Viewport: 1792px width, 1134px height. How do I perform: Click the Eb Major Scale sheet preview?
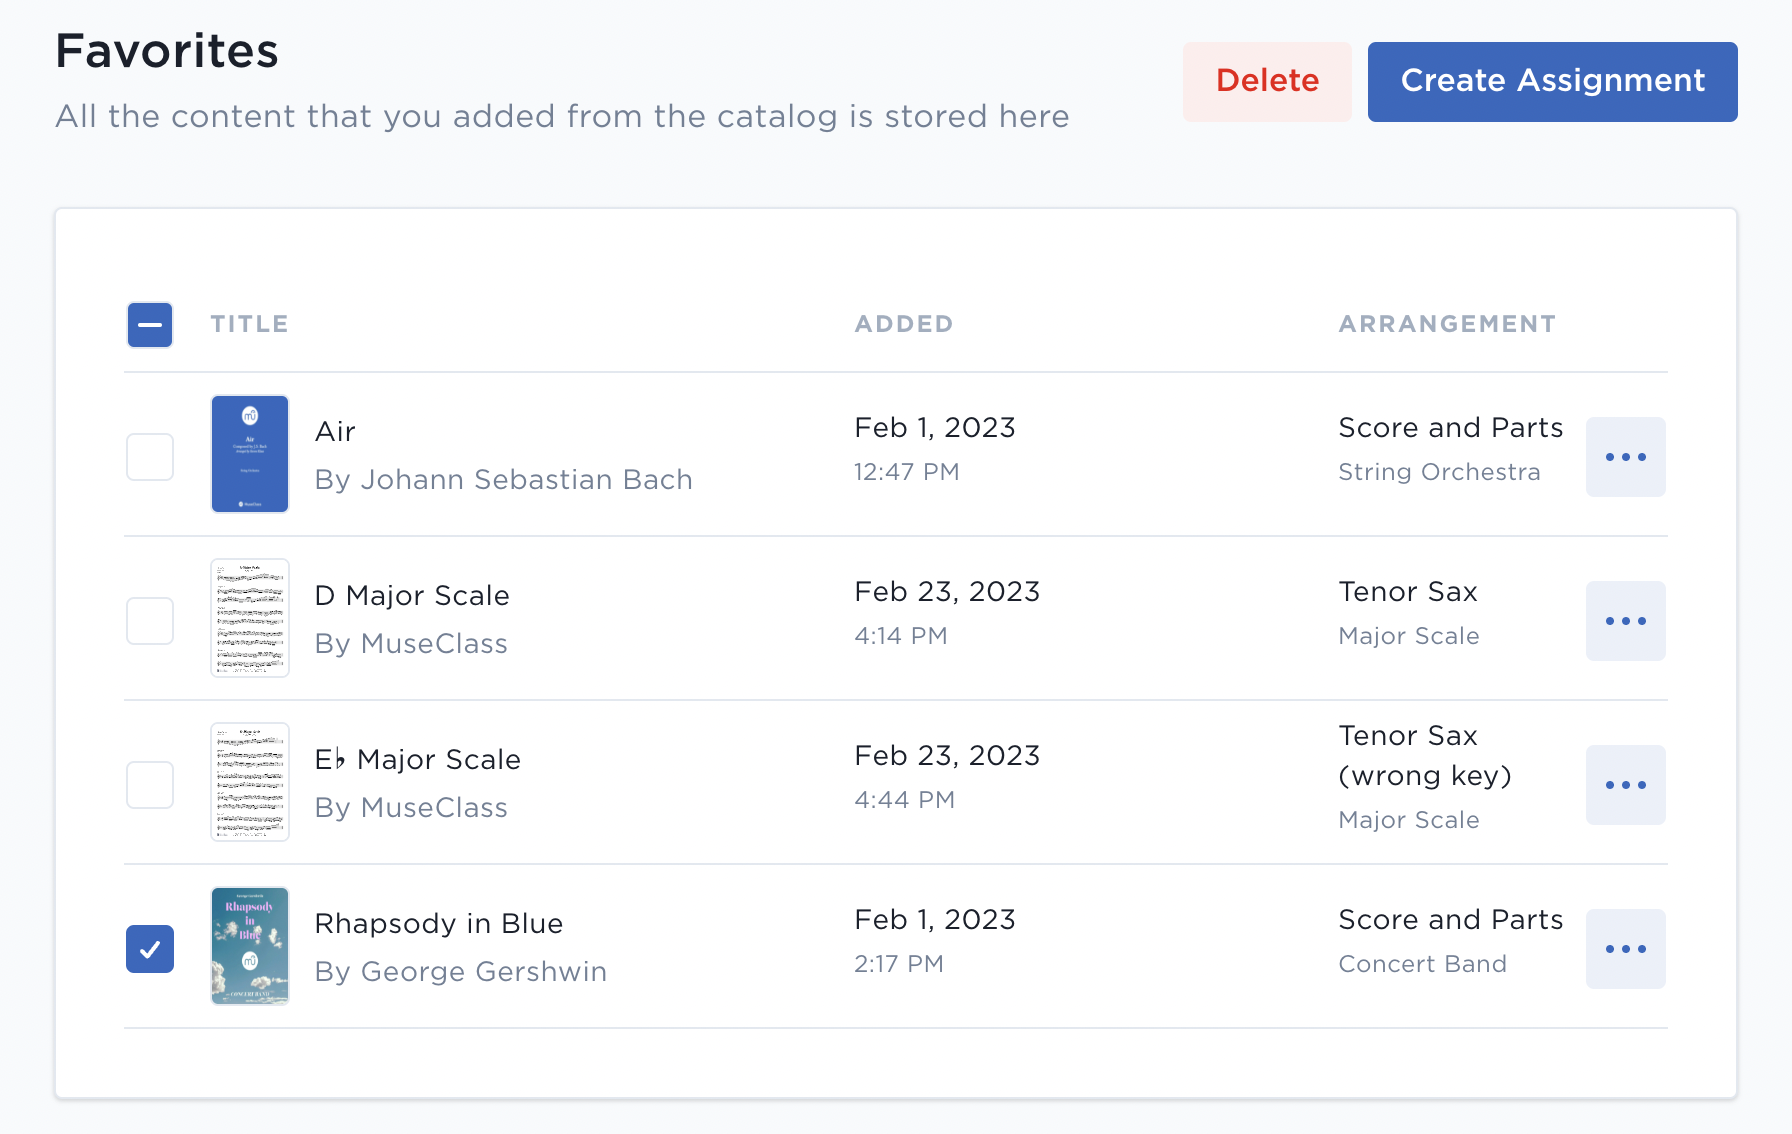tap(249, 781)
